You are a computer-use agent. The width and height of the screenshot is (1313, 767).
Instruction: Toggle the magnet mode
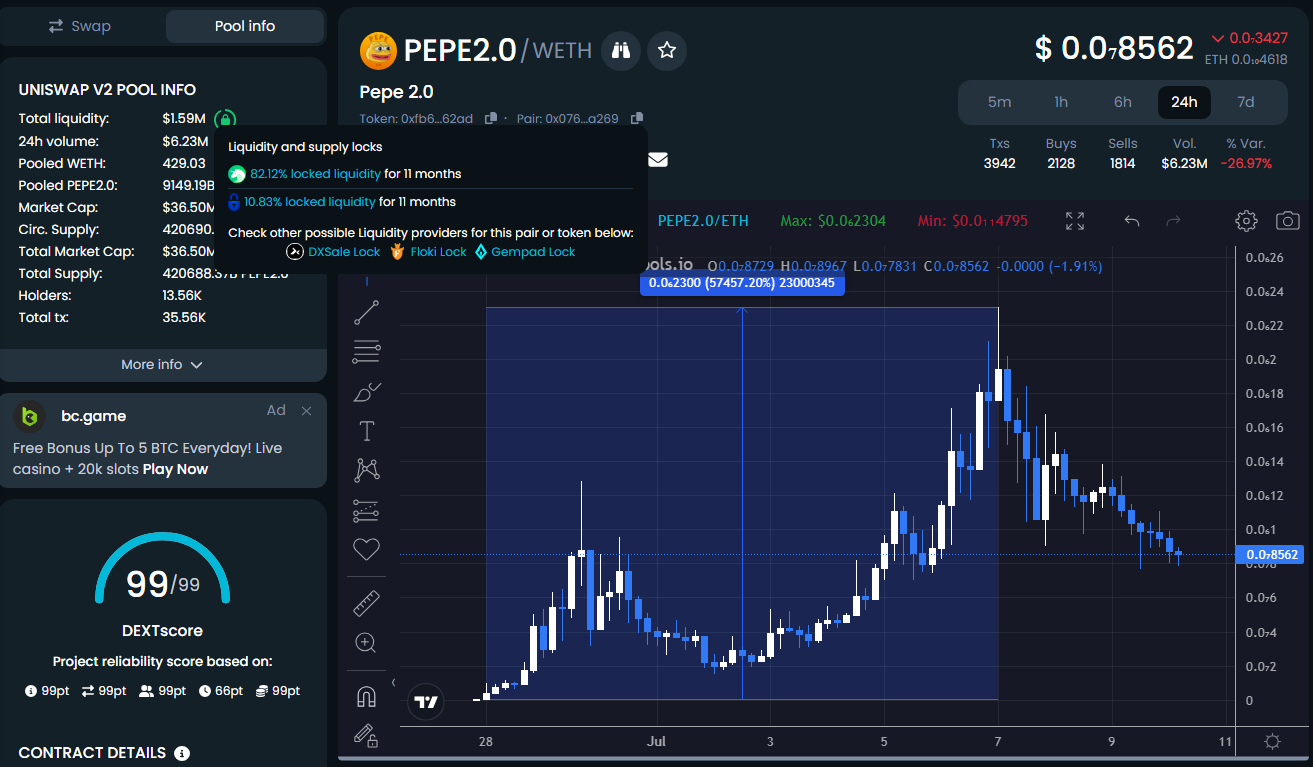pyautogui.click(x=367, y=697)
